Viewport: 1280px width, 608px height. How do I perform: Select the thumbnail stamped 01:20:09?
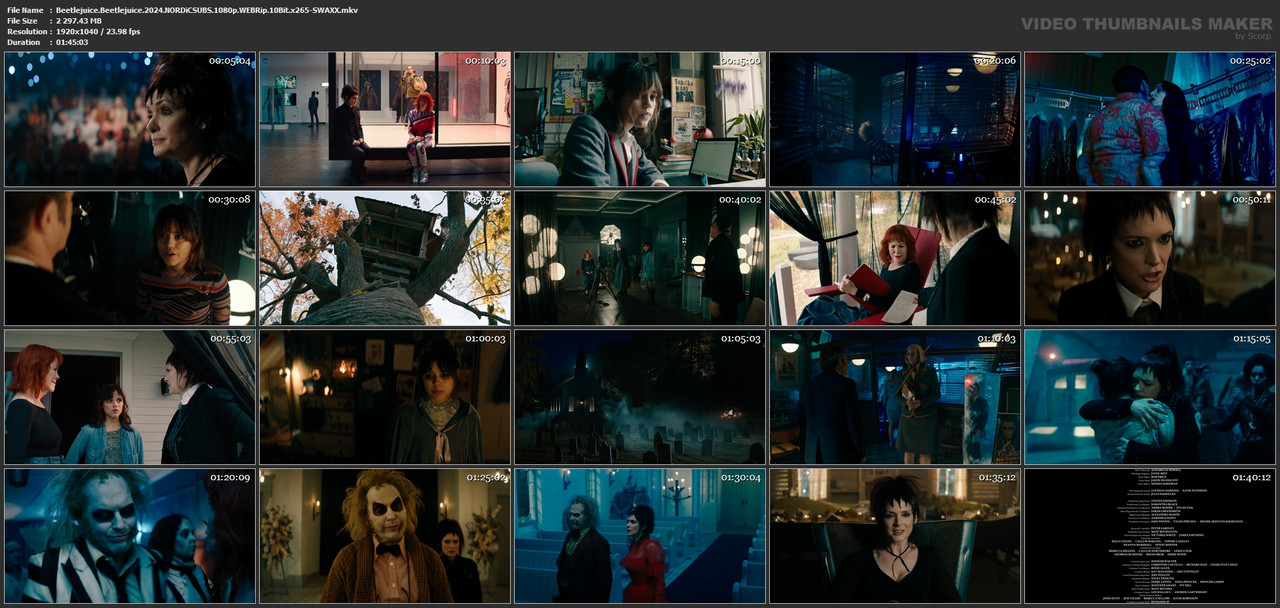click(x=130, y=536)
